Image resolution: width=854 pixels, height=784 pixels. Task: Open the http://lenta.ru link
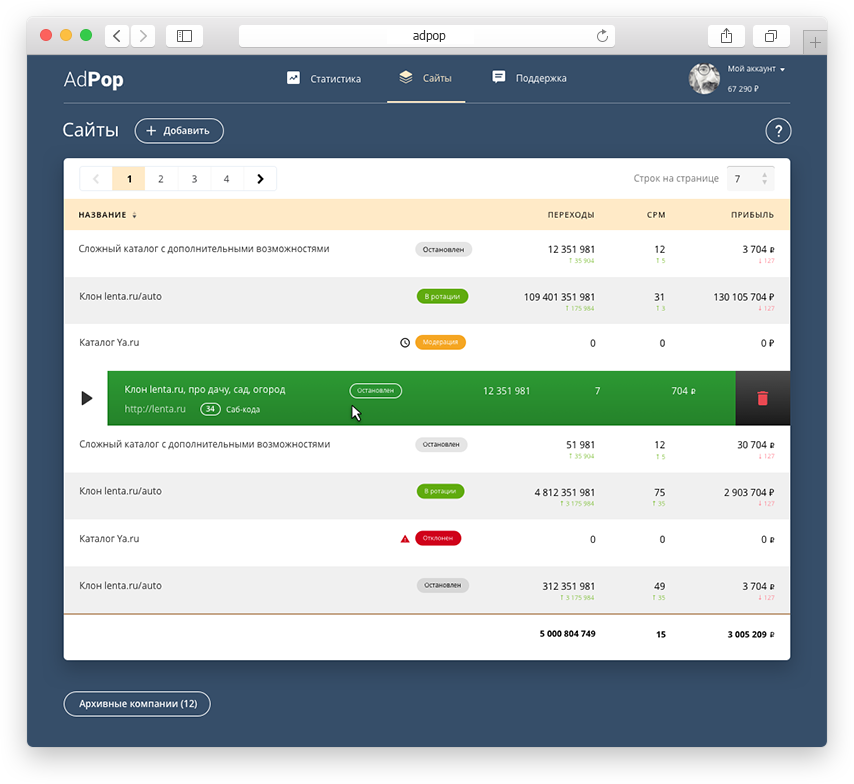point(155,409)
